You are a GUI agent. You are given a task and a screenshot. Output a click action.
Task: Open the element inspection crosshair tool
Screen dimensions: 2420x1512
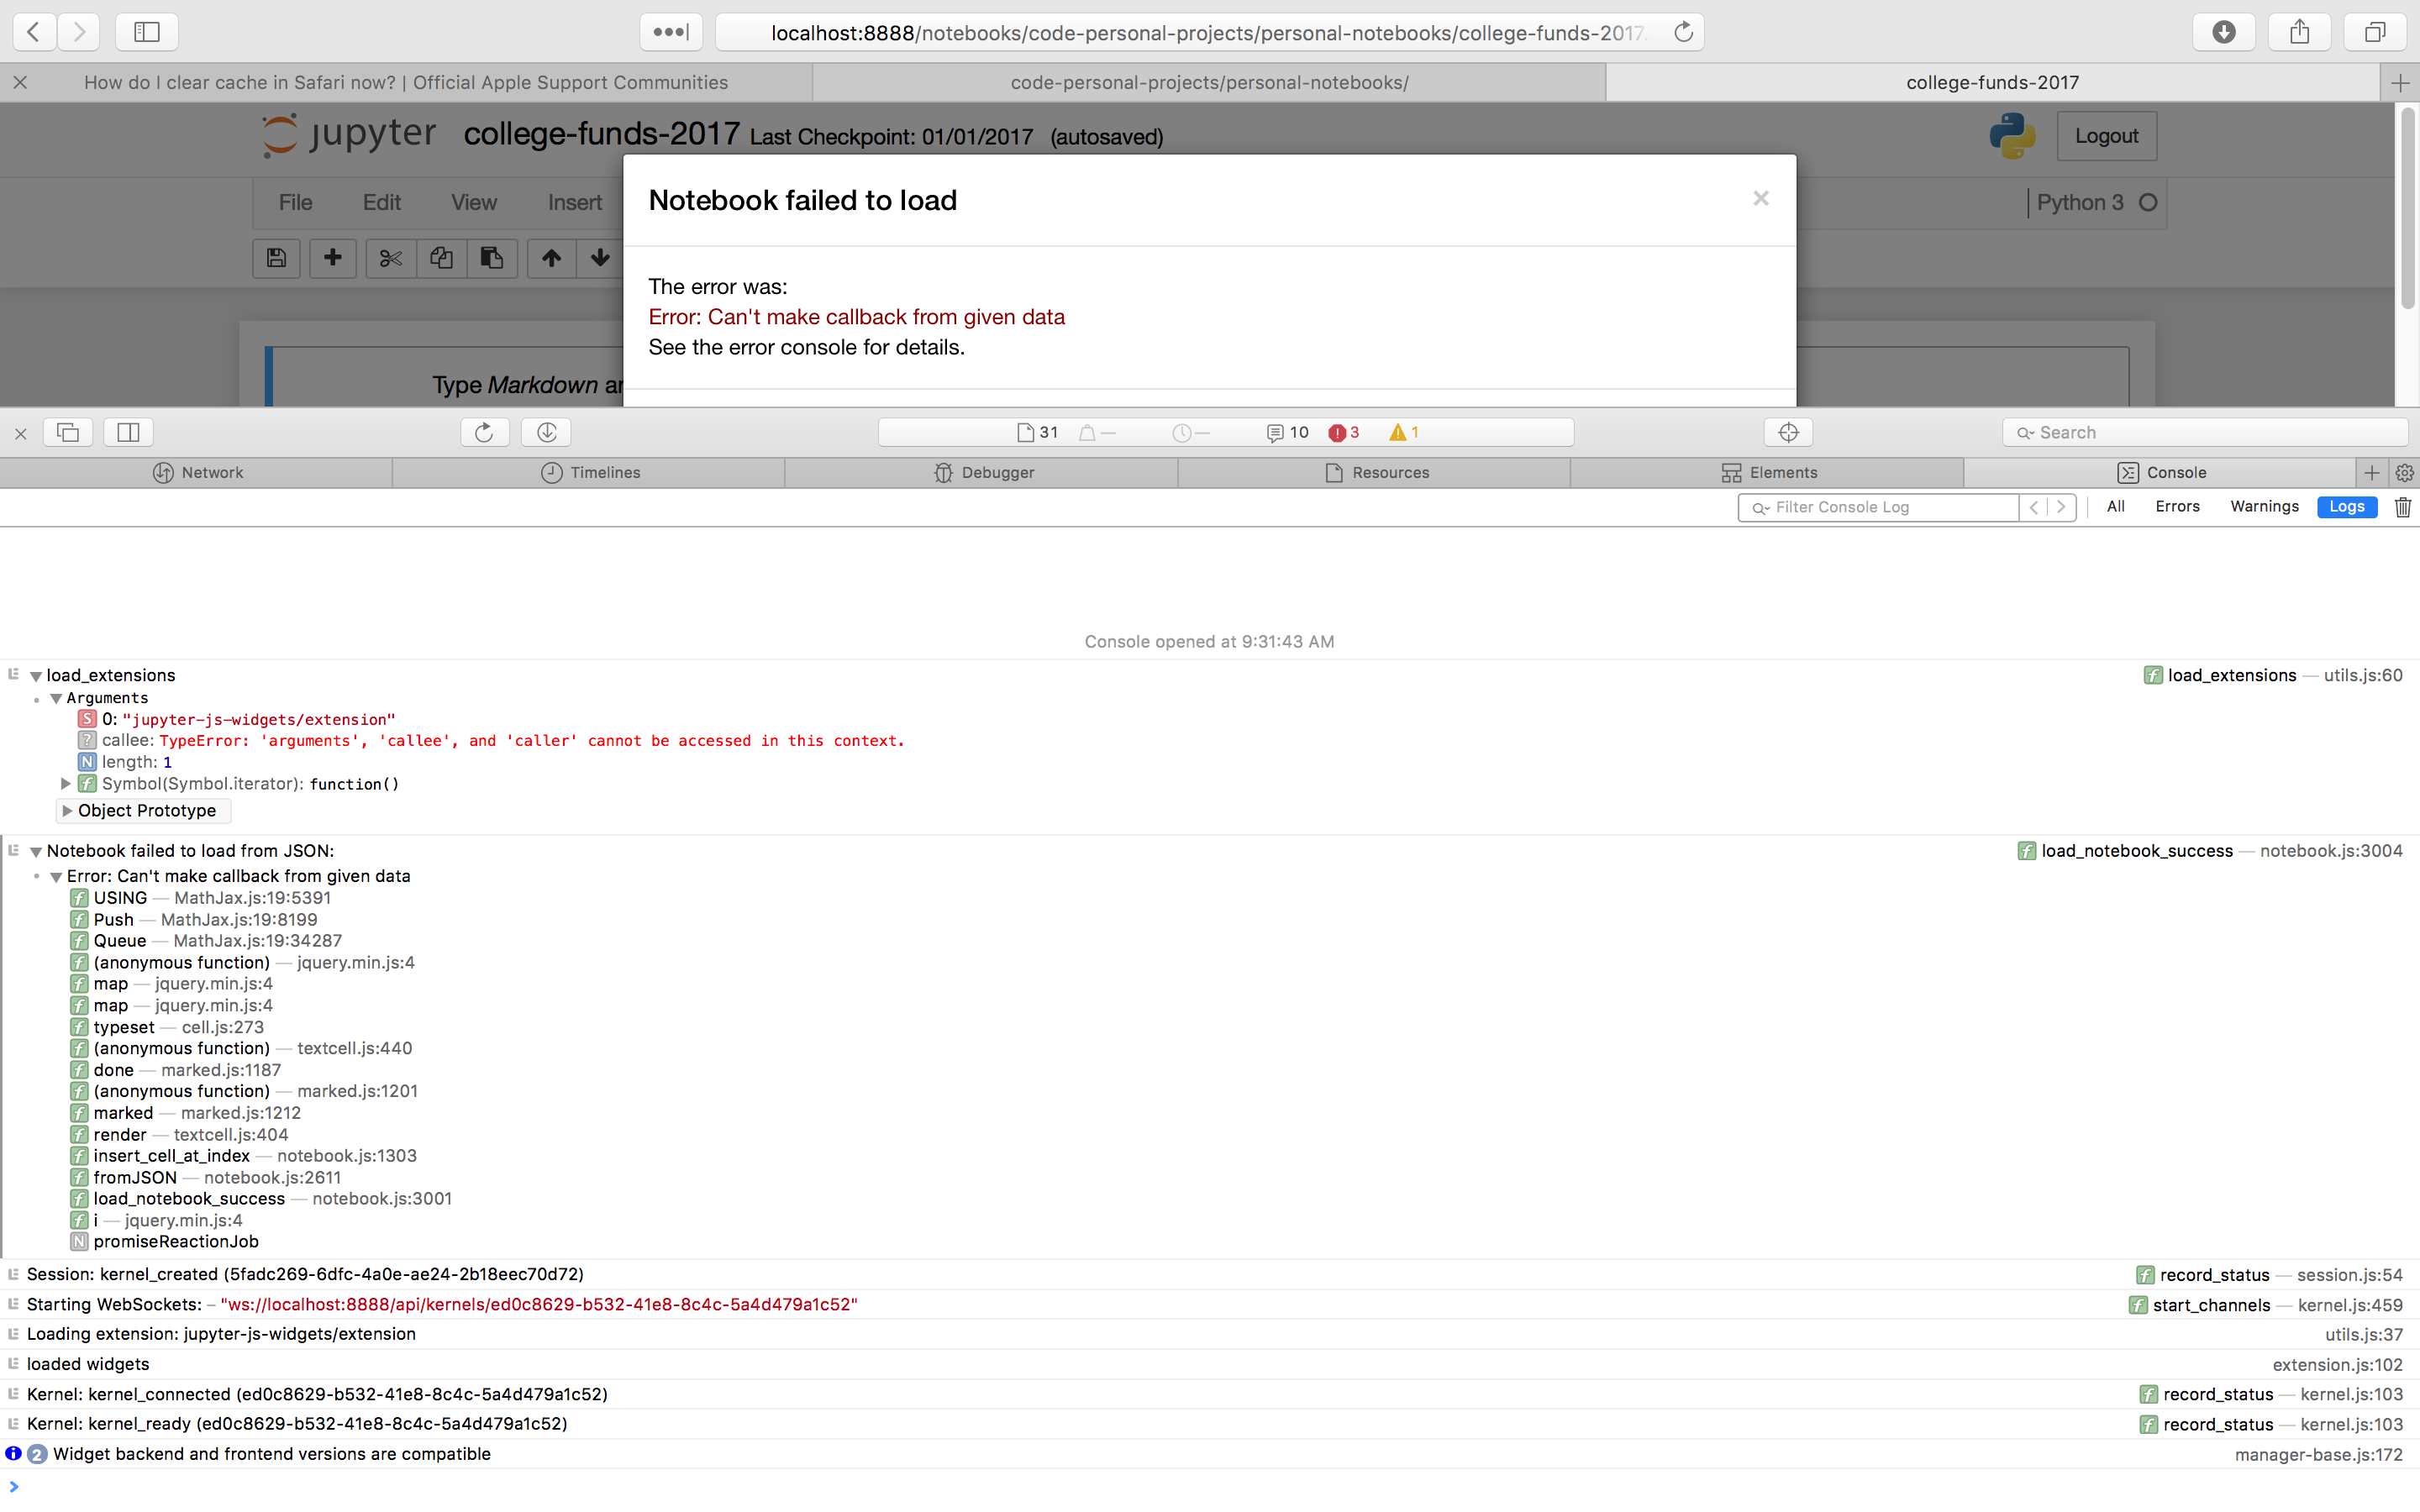point(1787,432)
